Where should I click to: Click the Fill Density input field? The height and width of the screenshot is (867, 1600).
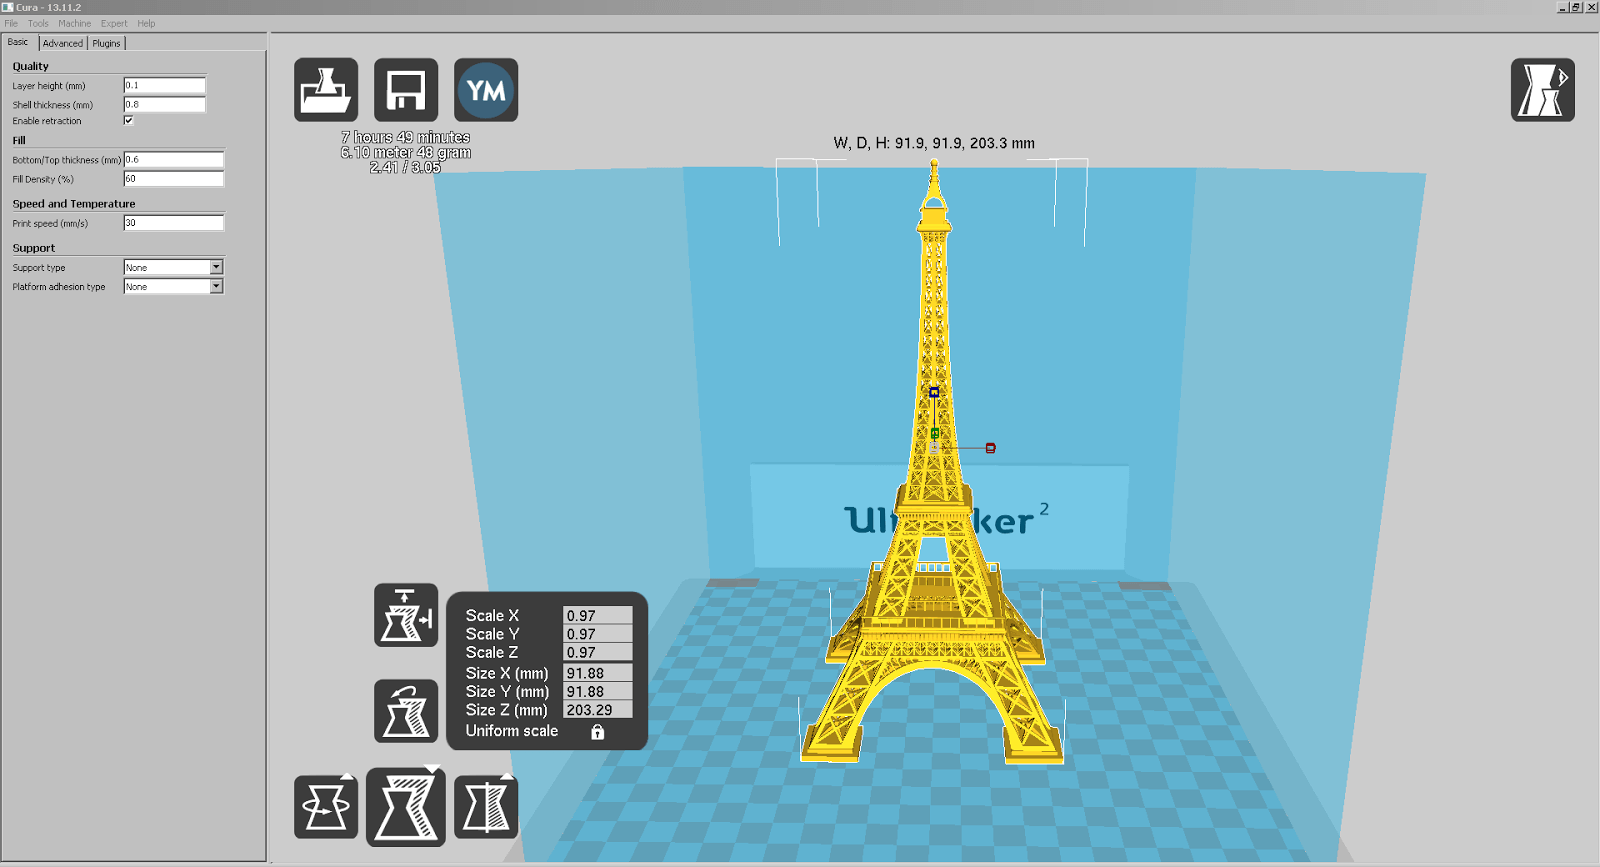(x=174, y=178)
